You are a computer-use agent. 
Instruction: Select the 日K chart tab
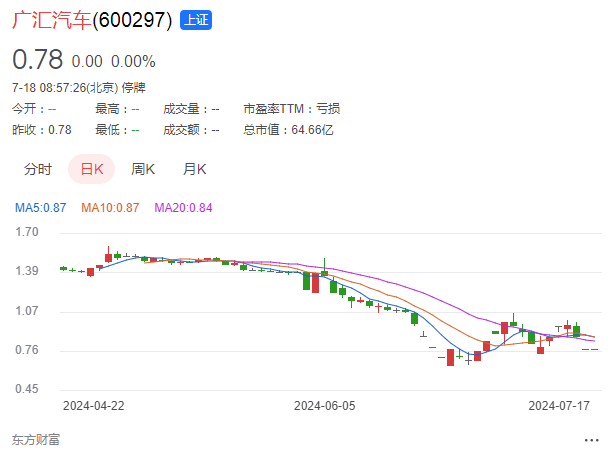click(x=92, y=169)
